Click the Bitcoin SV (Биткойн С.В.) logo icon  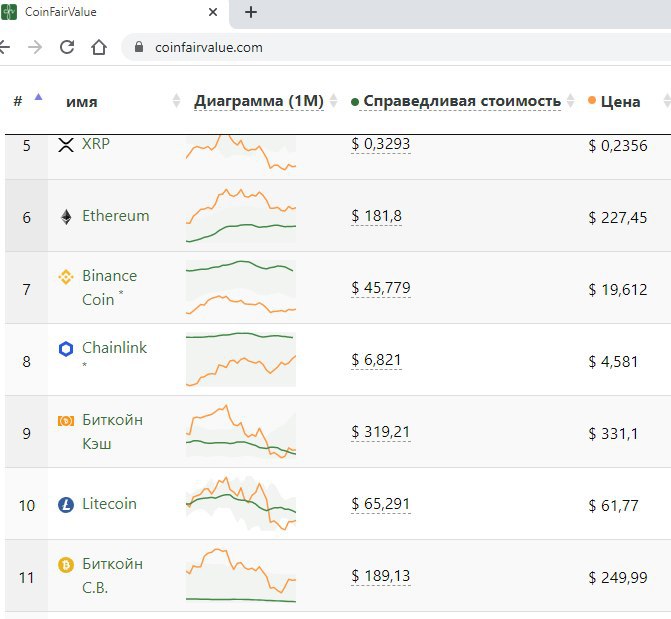point(66,565)
